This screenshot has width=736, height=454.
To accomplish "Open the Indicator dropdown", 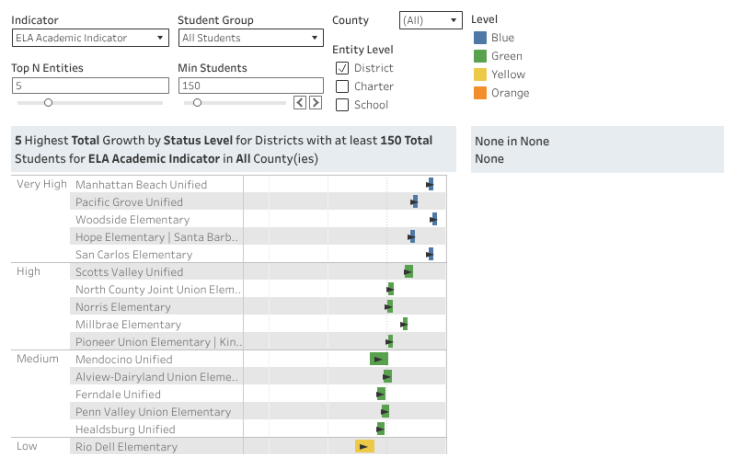I will point(90,38).
